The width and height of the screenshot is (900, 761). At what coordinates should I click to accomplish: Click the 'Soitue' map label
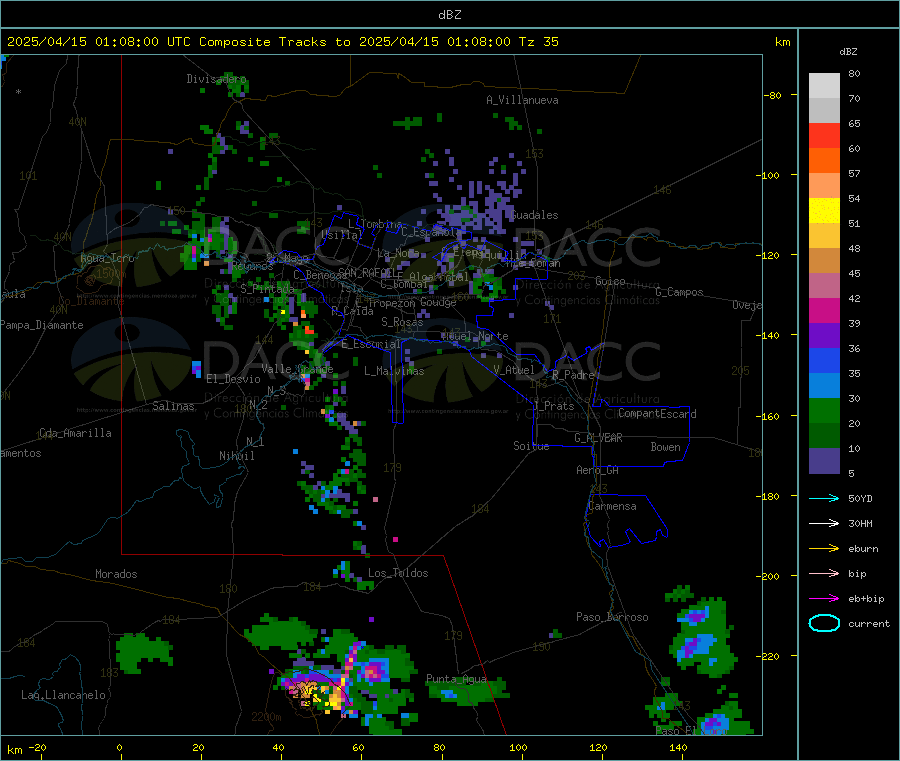click(x=531, y=446)
